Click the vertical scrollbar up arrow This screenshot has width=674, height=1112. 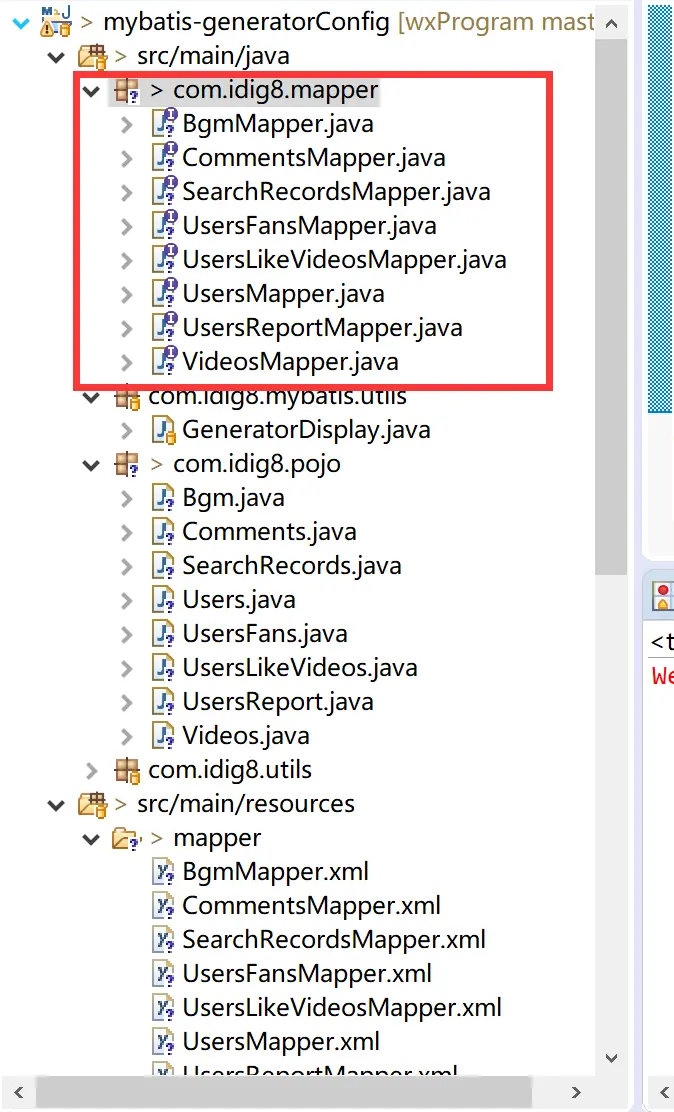(x=612, y=23)
